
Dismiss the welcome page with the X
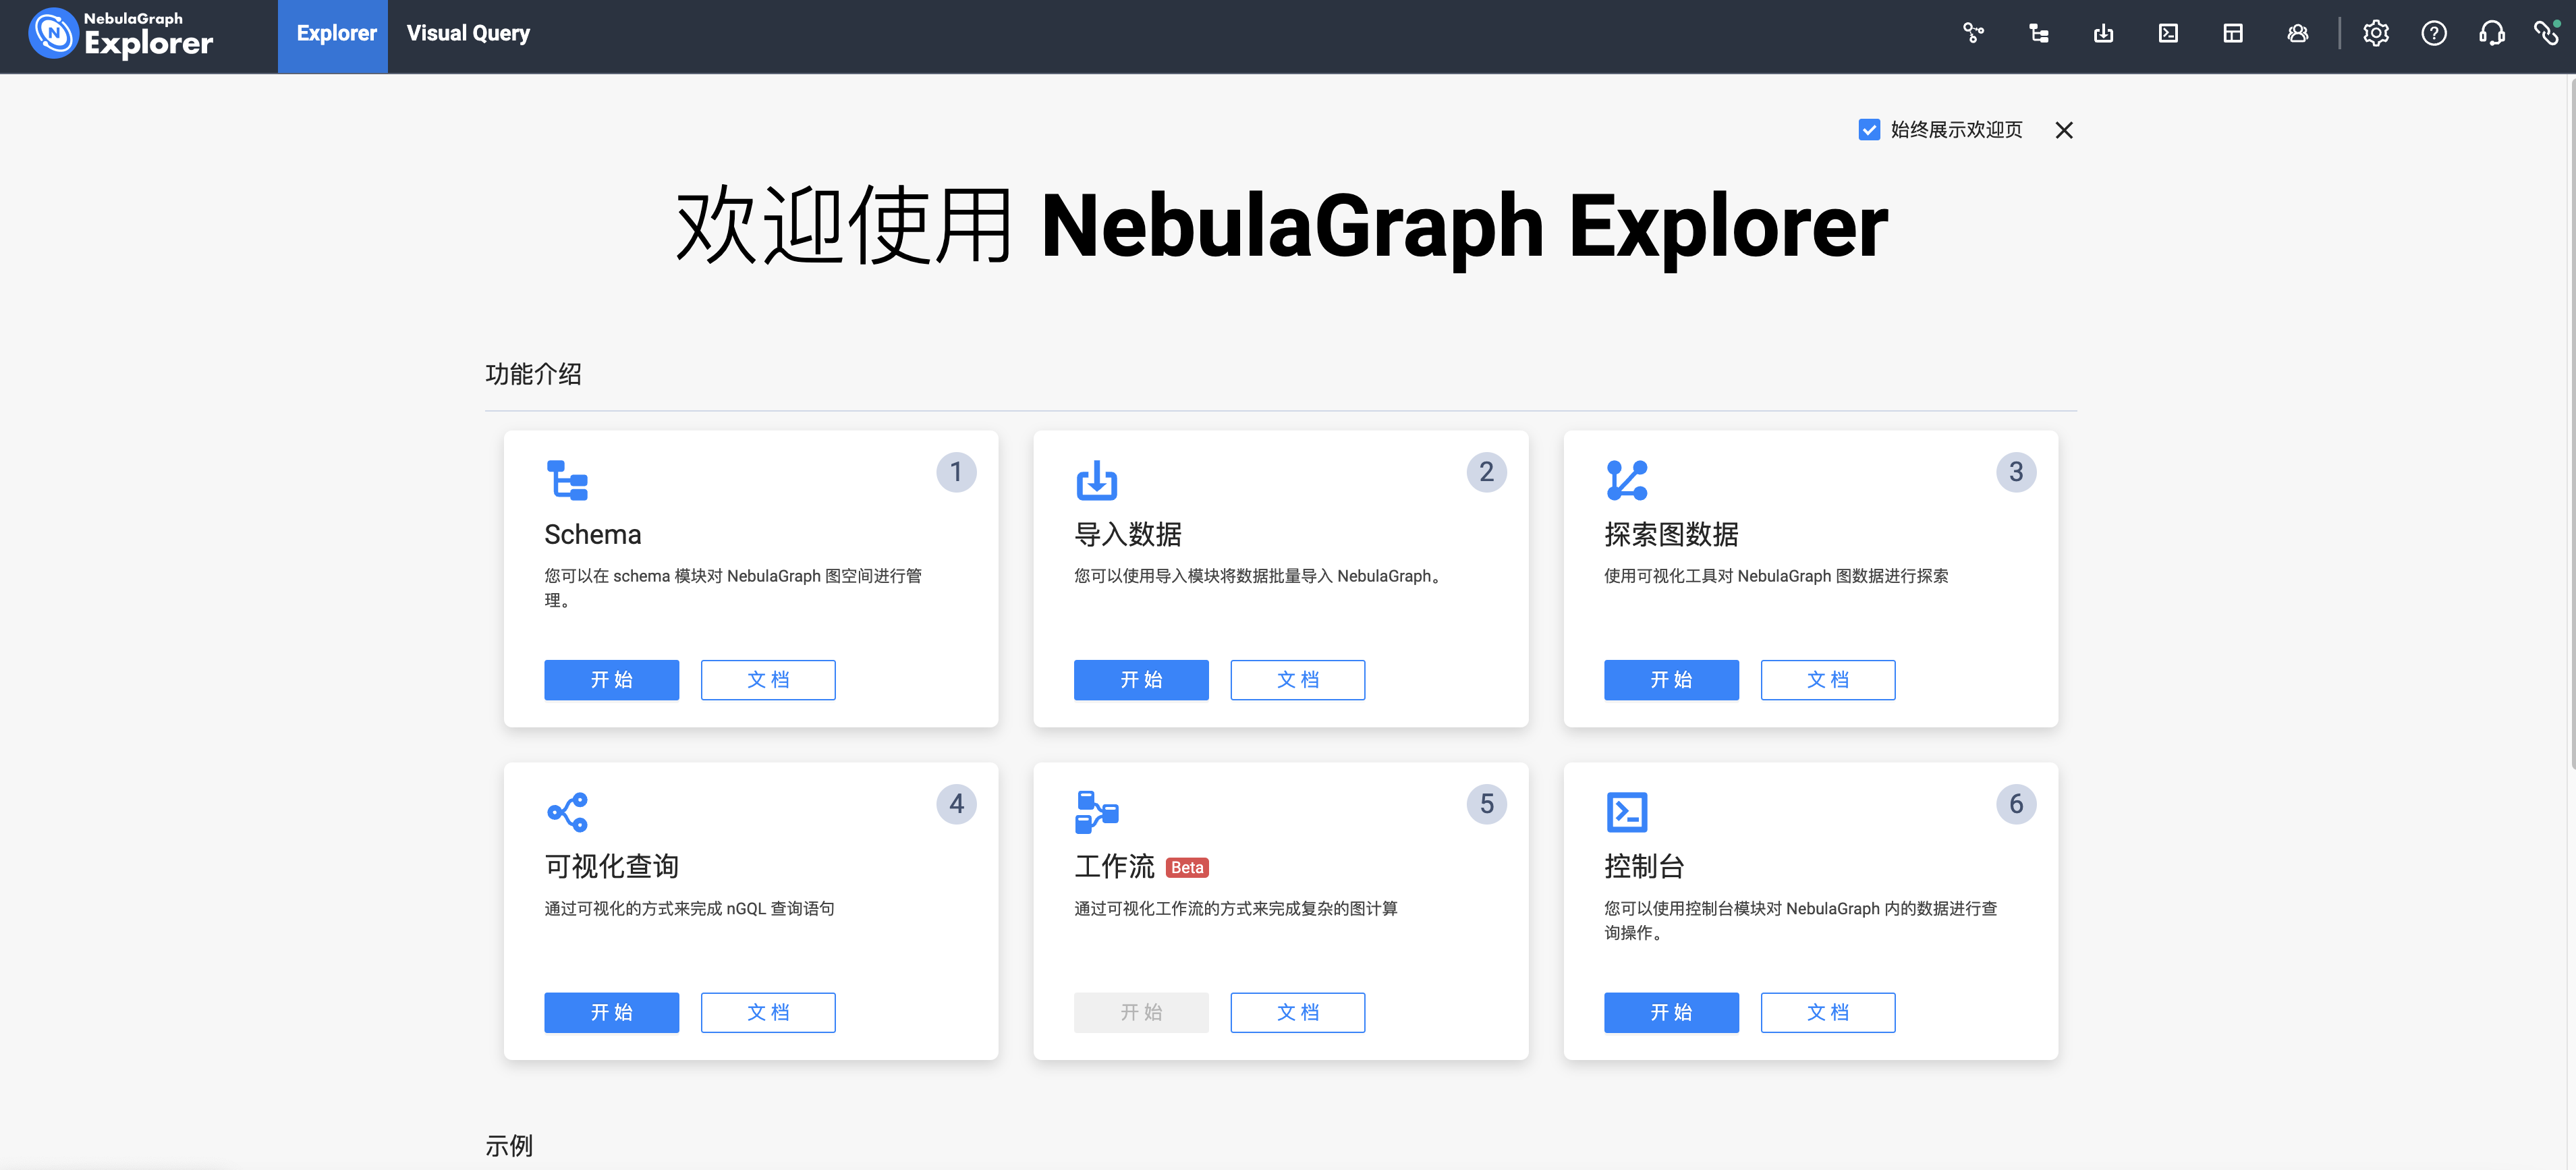tap(2064, 130)
